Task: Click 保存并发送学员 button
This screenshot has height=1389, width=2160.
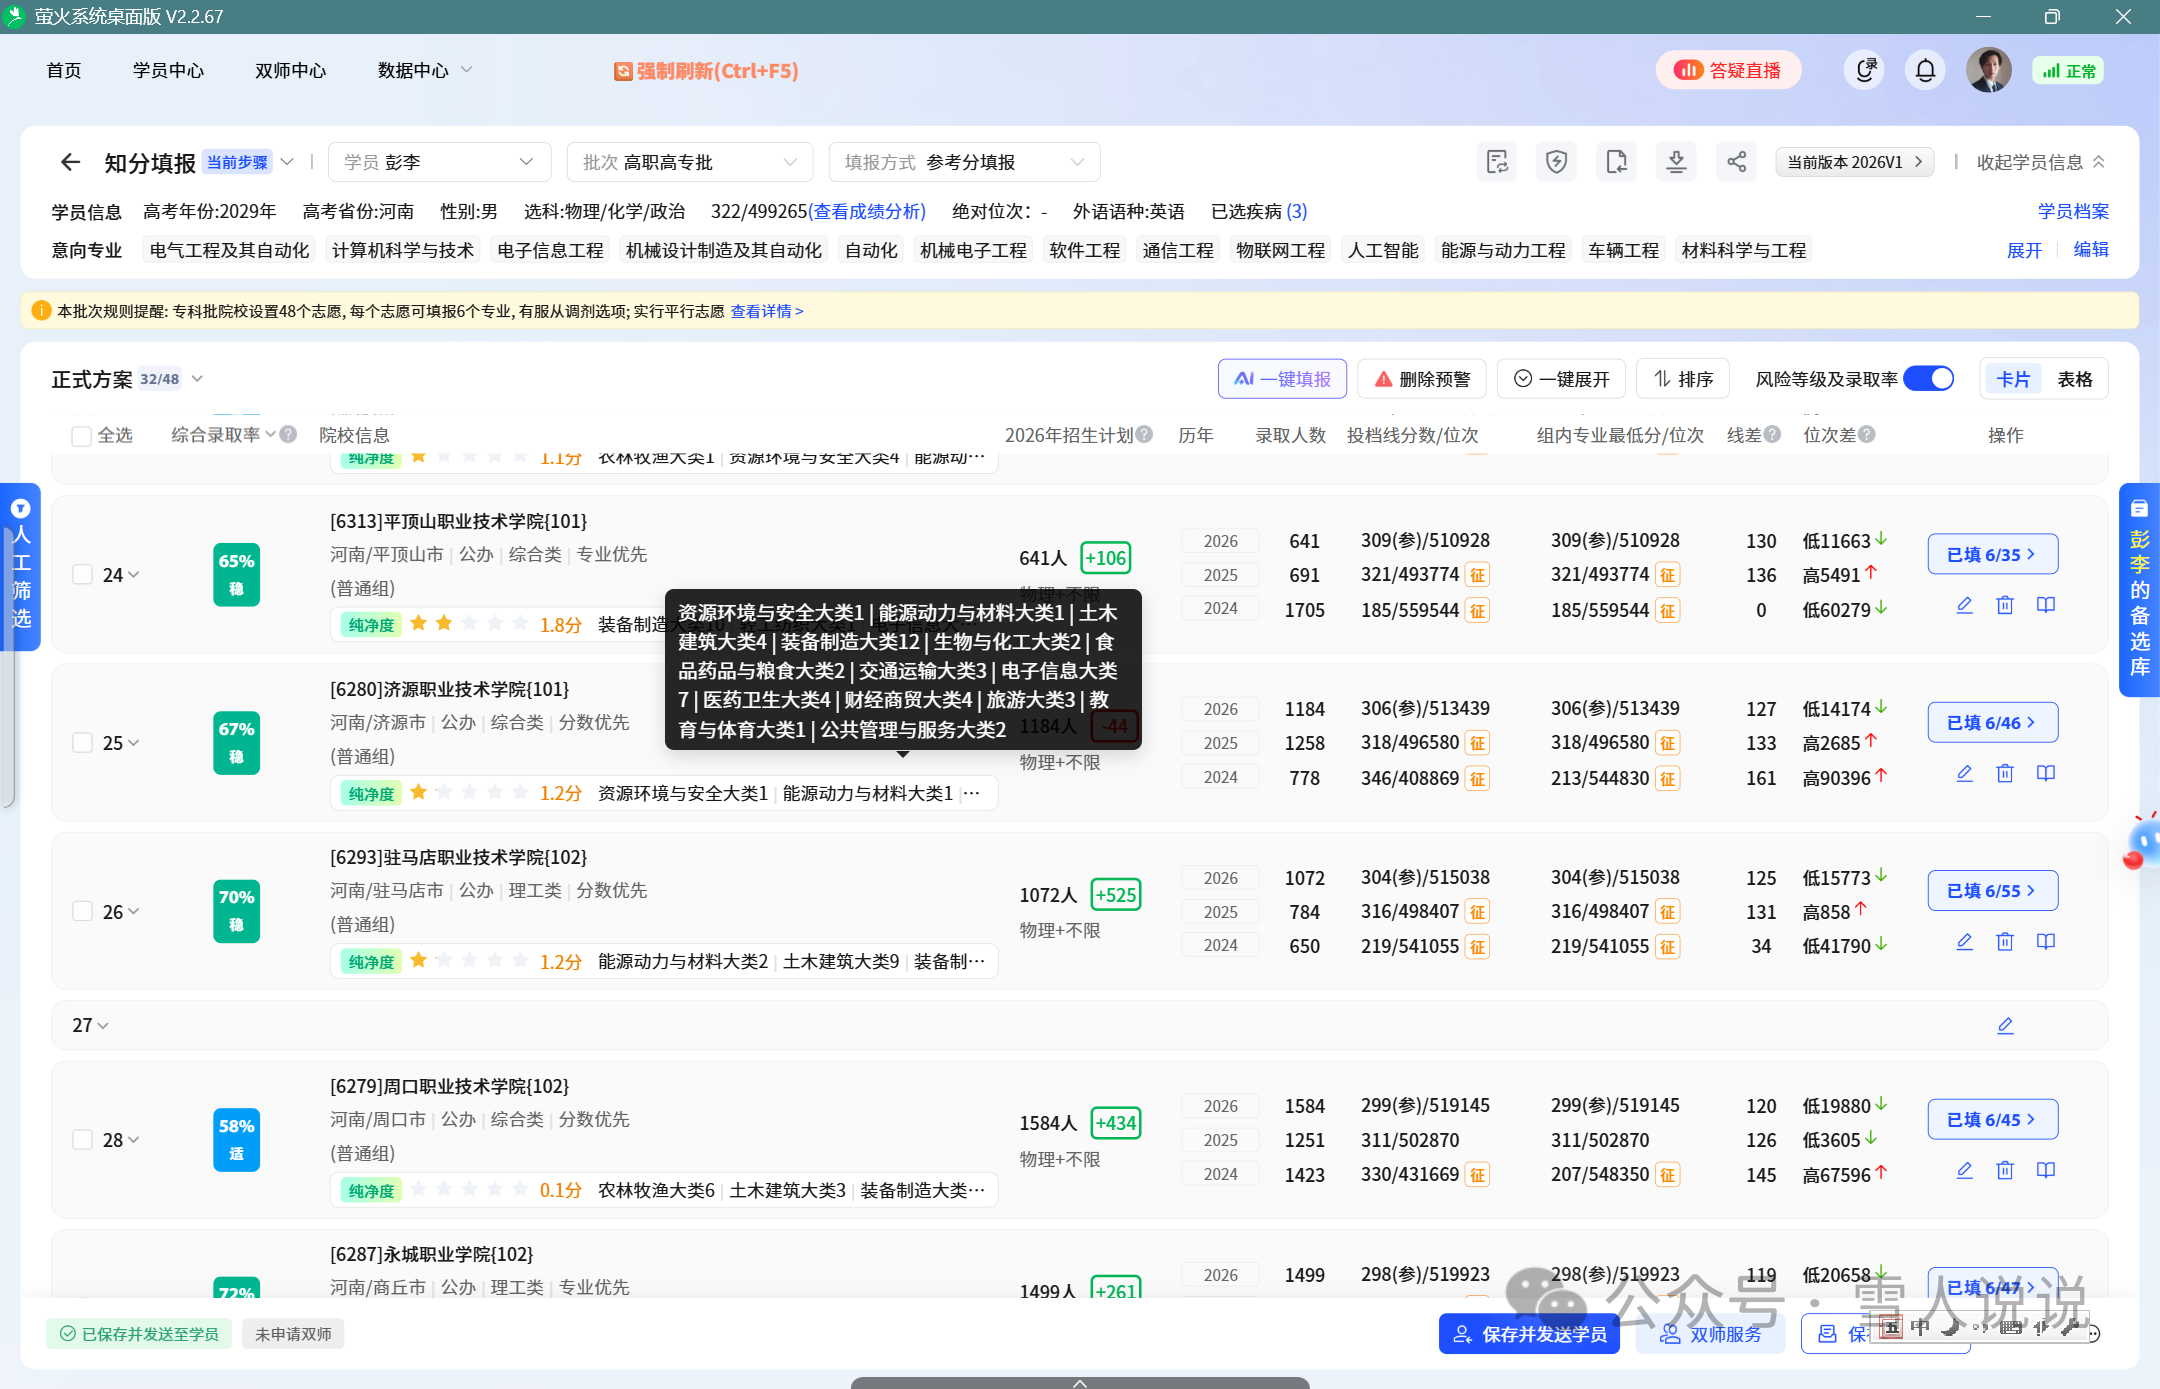Action: pos(1529,1334)
